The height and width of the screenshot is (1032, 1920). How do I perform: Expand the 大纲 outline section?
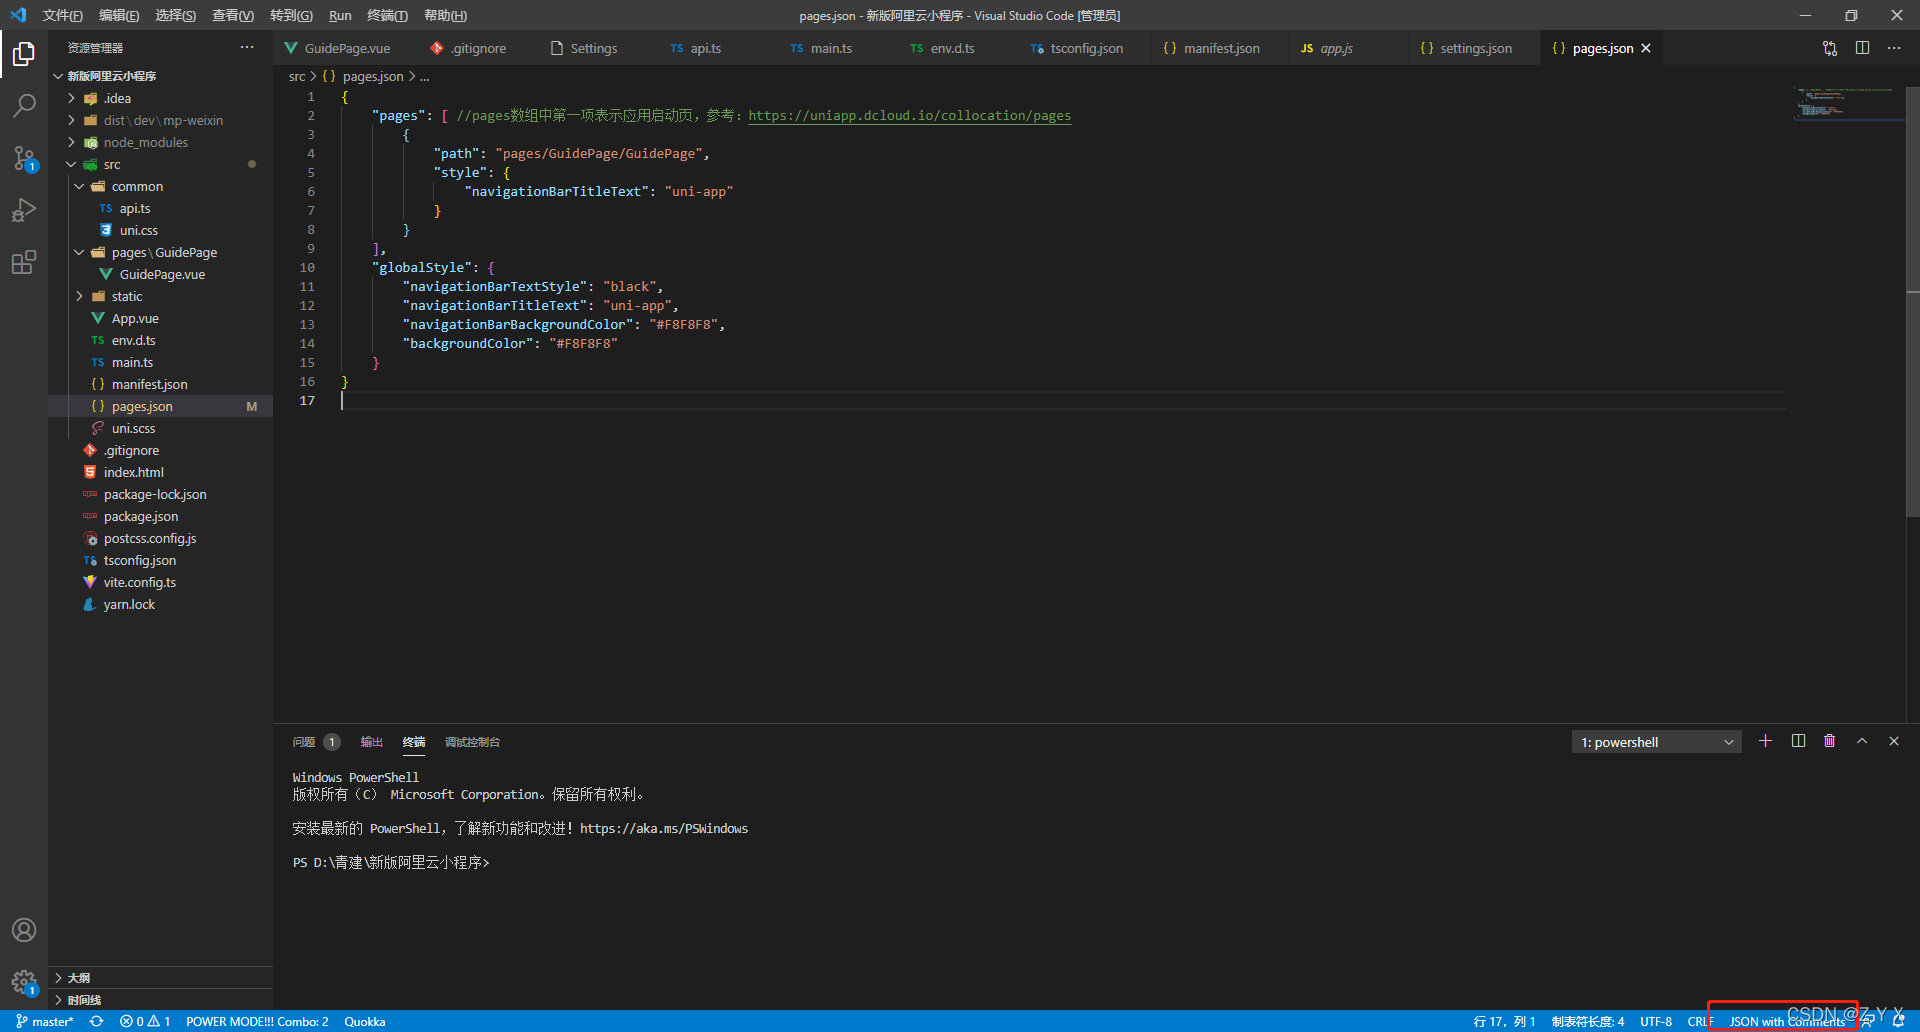160,978
